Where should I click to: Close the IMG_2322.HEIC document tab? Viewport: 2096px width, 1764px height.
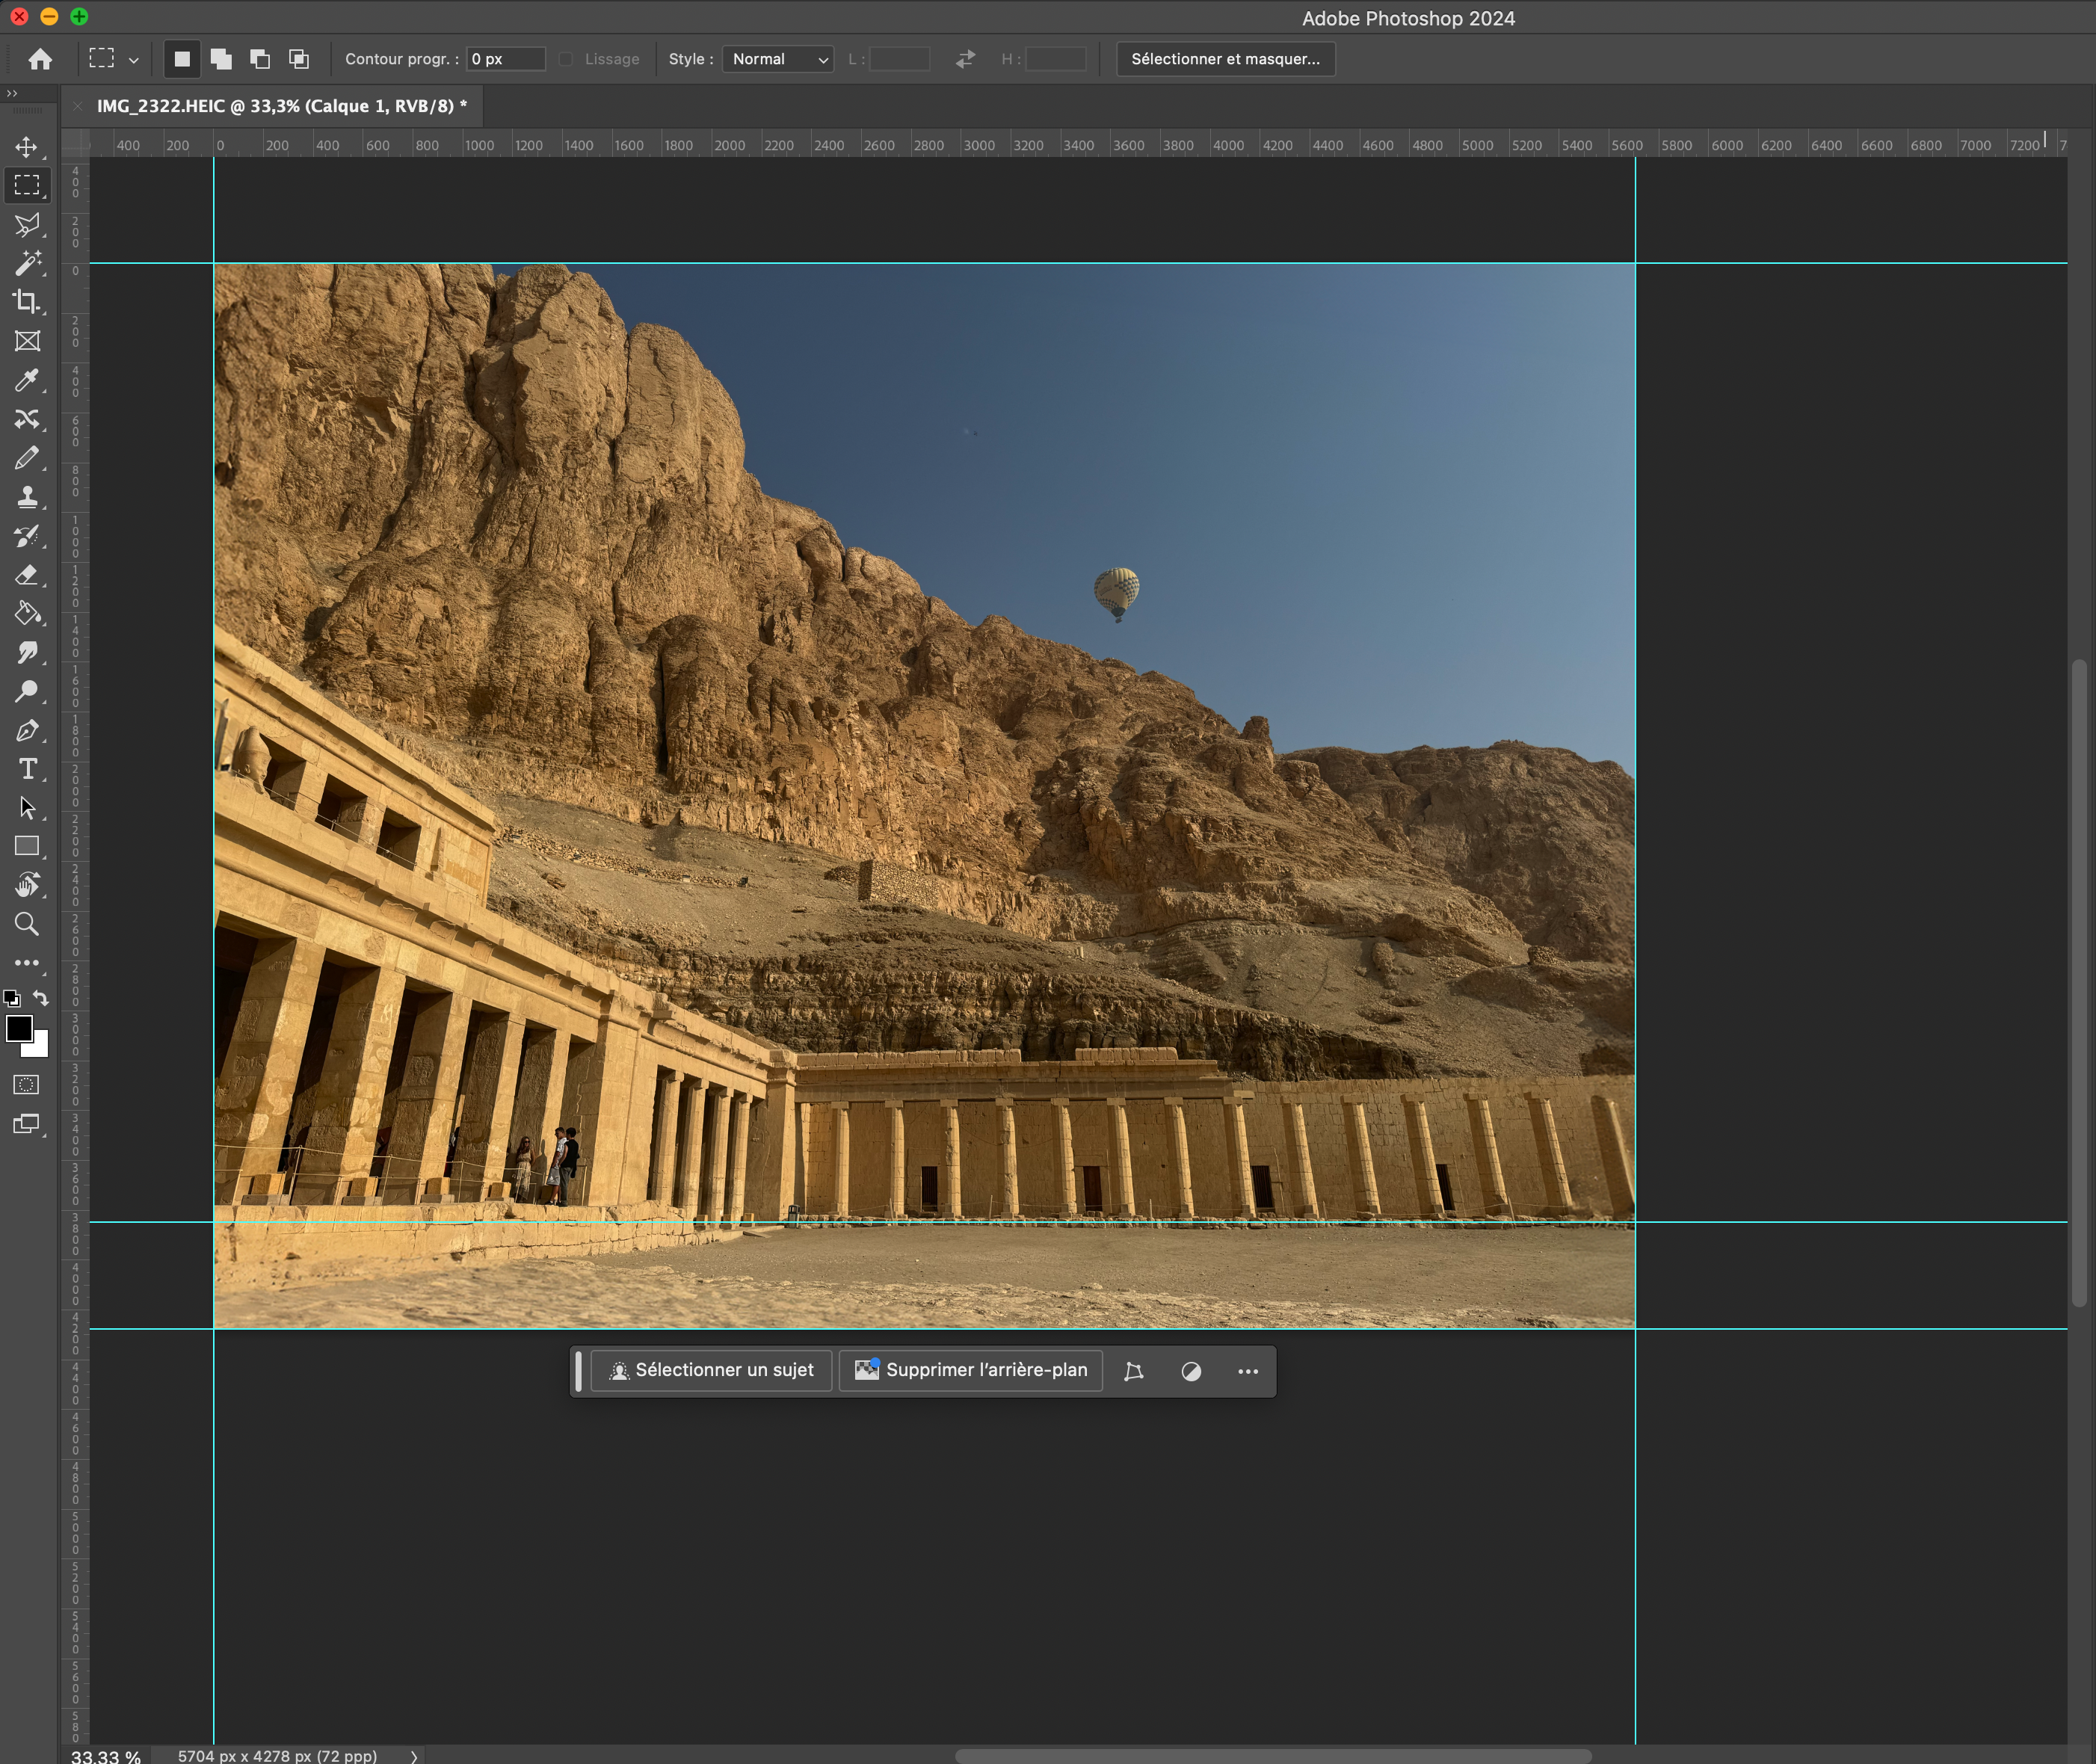(77, 106)
